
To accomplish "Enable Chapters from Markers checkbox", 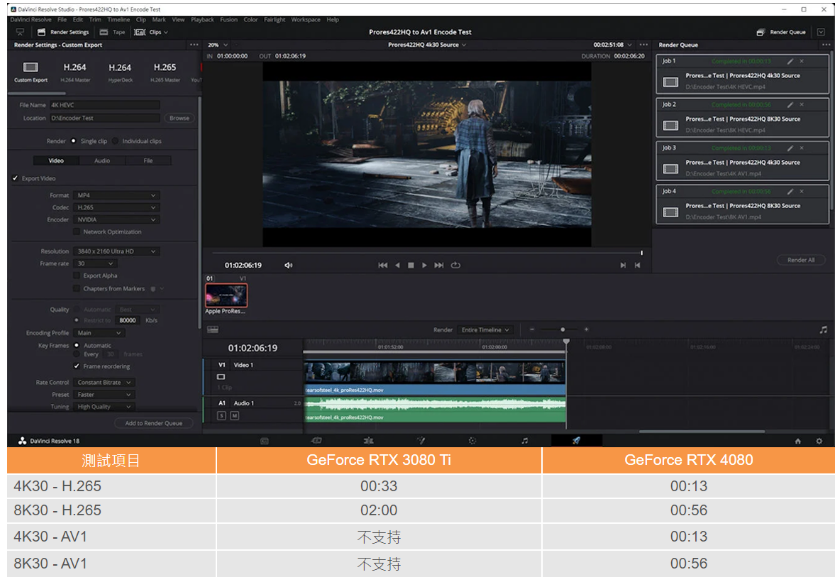I will point(77,288).
